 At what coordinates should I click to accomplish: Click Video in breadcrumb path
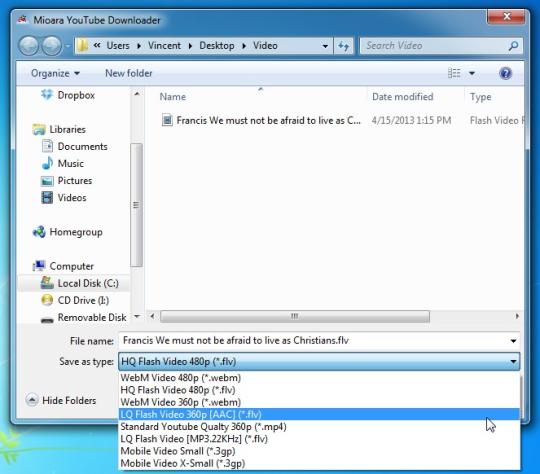pos(265,46)
